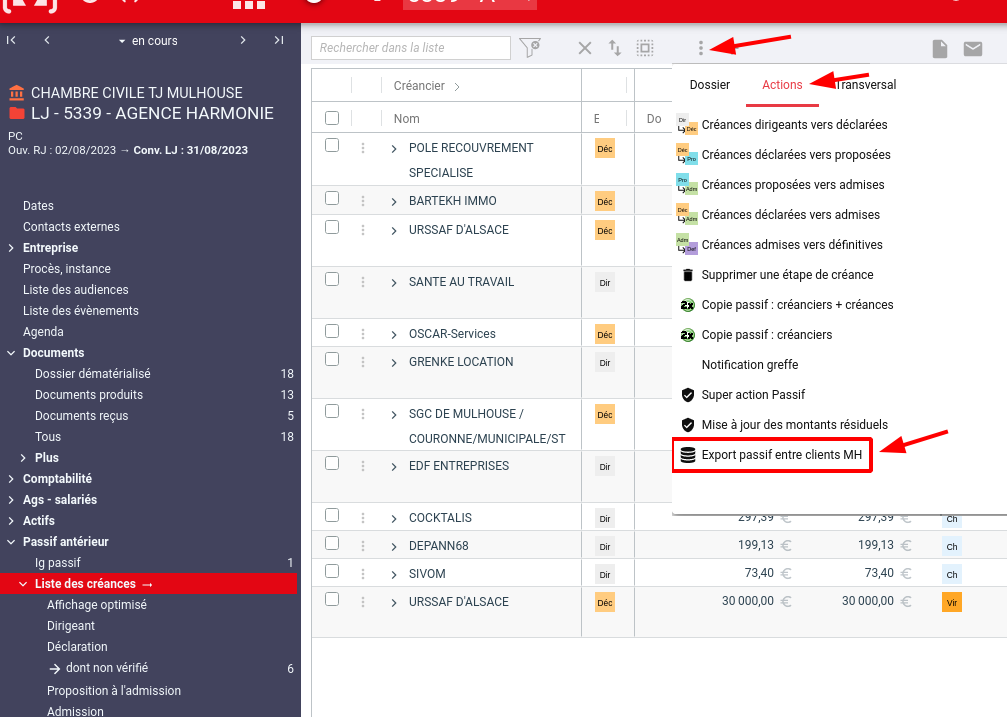
Task: Toggle the header select-all checkbox
Action: [332, 118]
